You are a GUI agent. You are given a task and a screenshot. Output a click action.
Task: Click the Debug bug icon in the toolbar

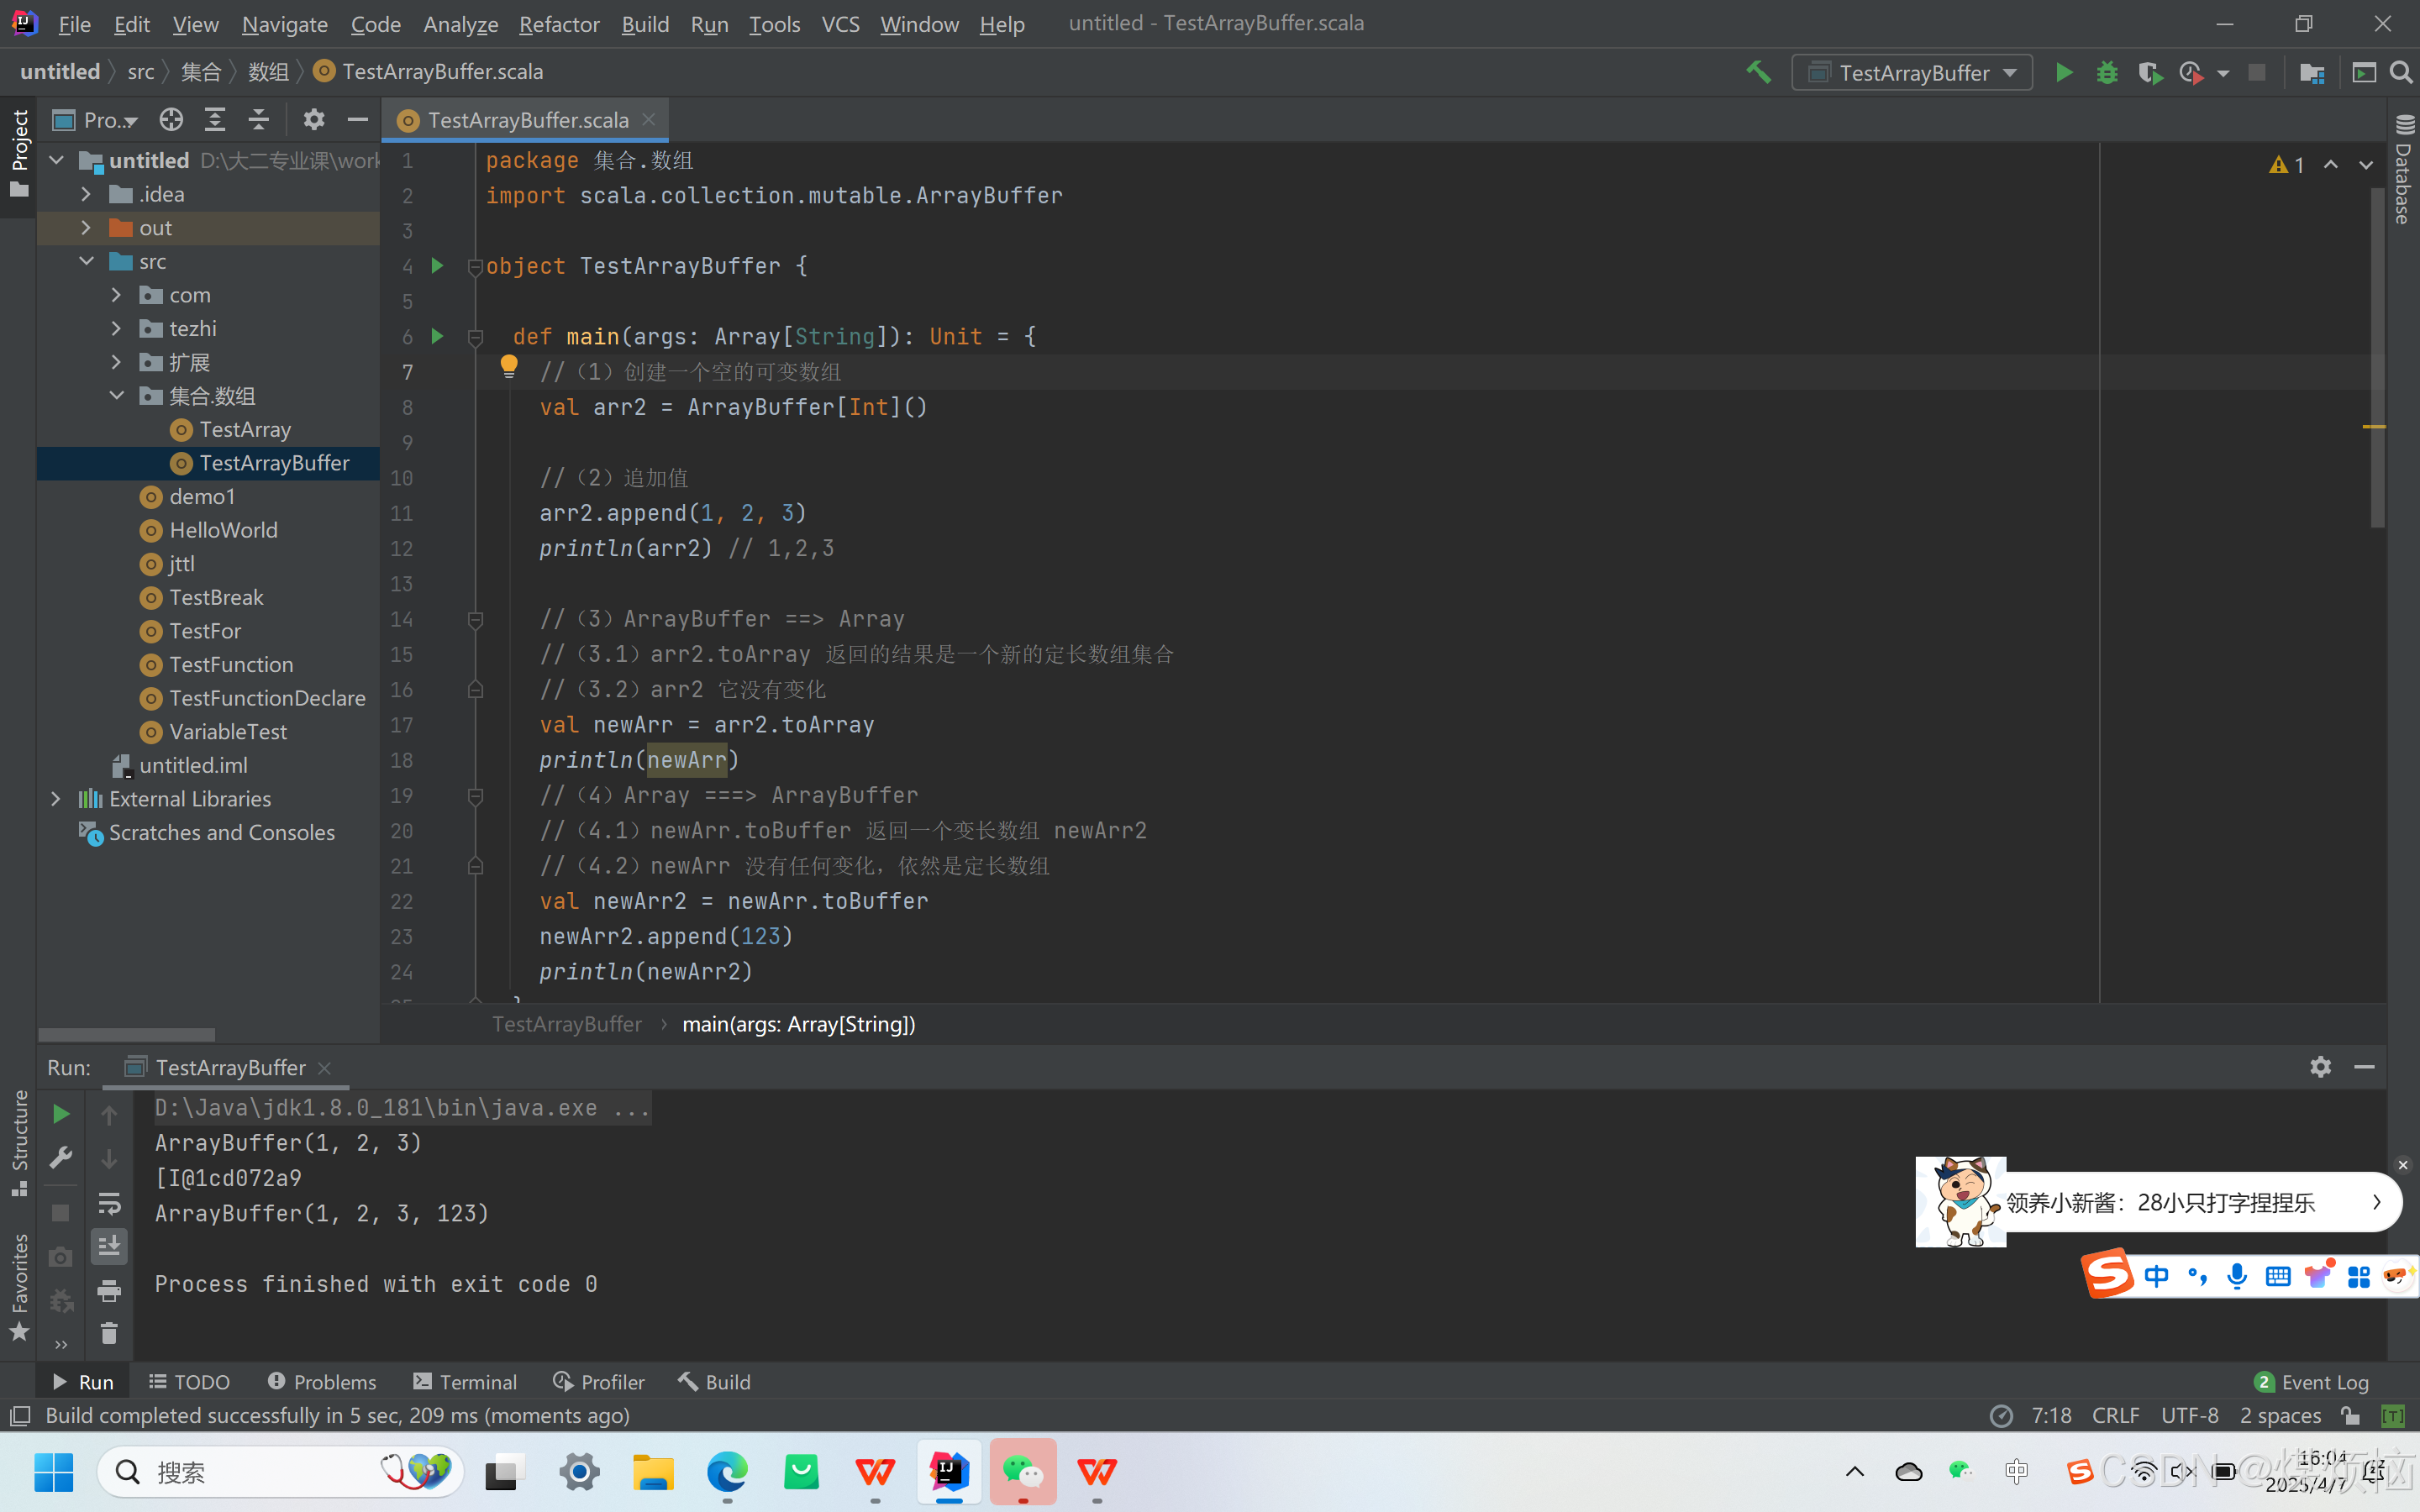pos(2107,73)
